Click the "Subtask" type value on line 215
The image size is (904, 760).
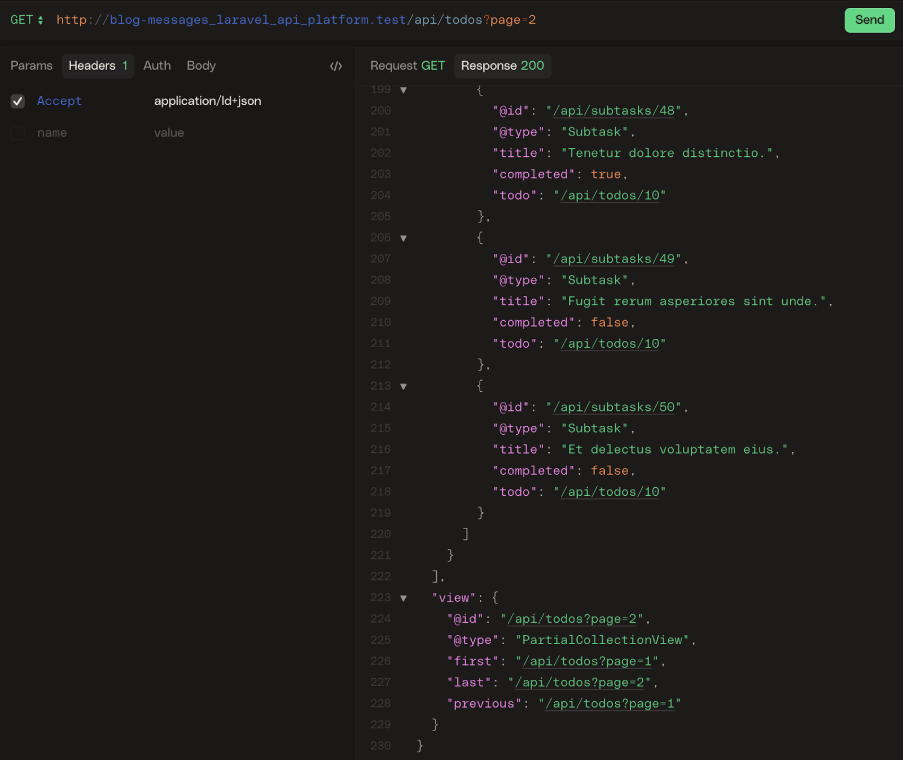pos(594,428)
